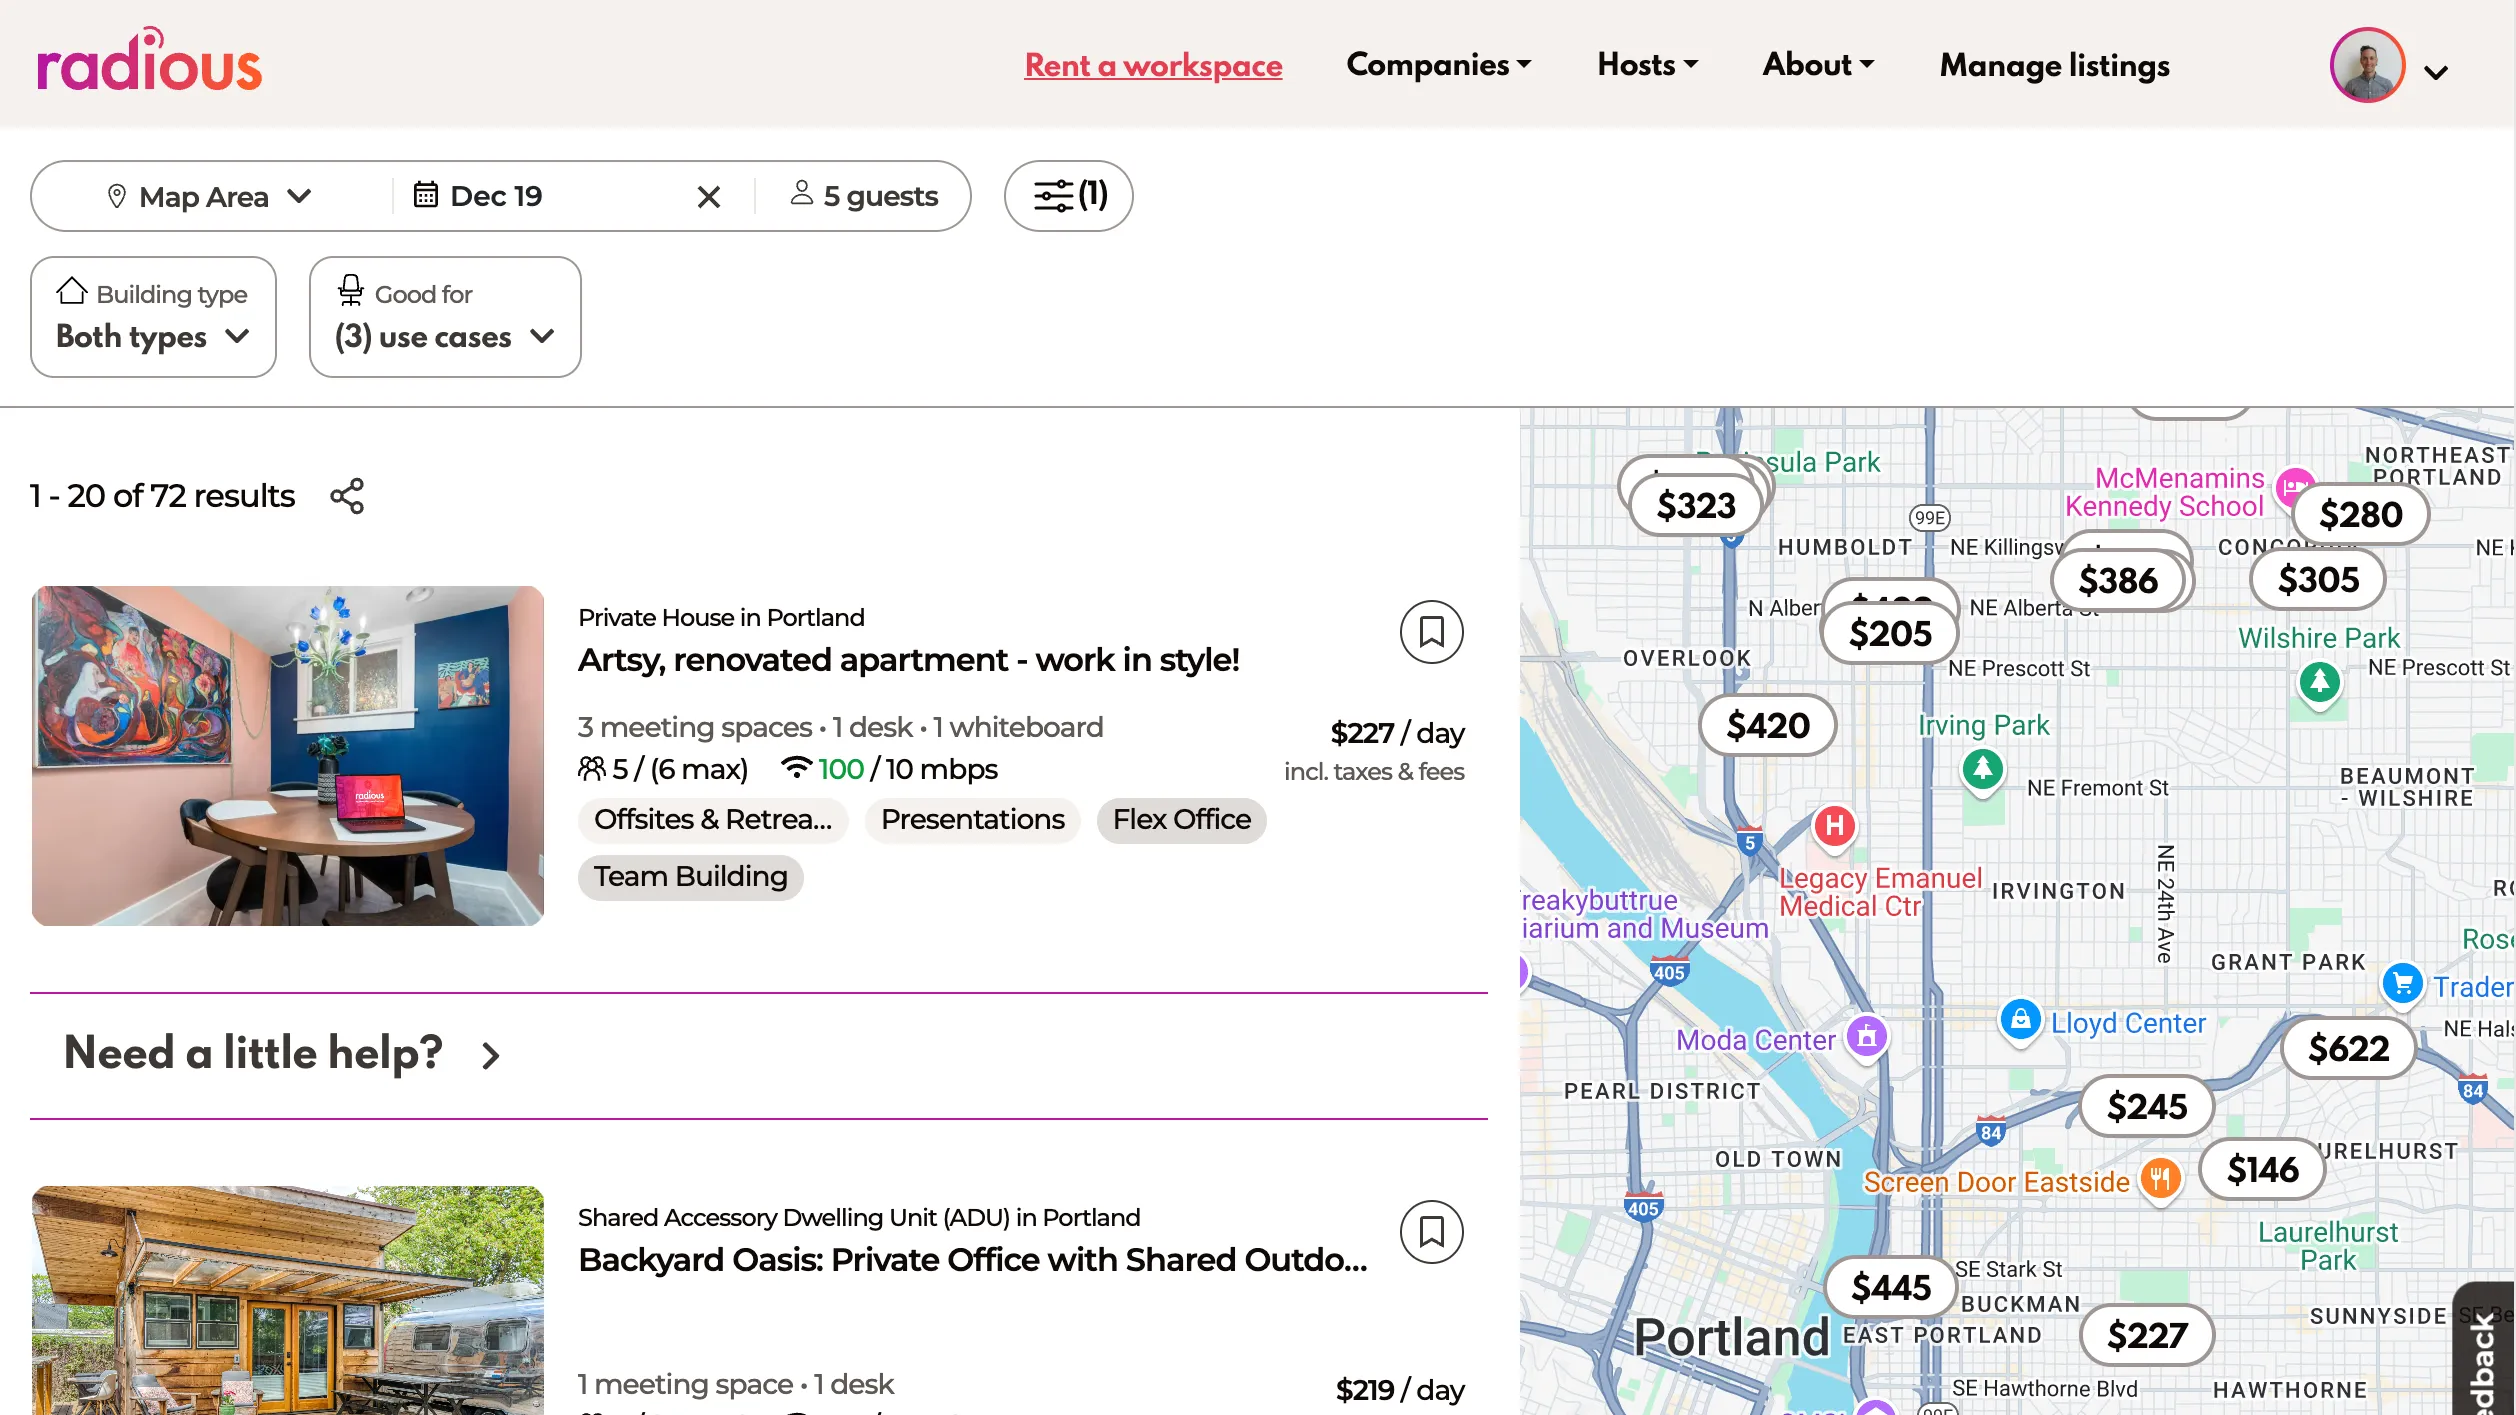
Task: Select the $280 map price marker
Action: pos(2360,514)
